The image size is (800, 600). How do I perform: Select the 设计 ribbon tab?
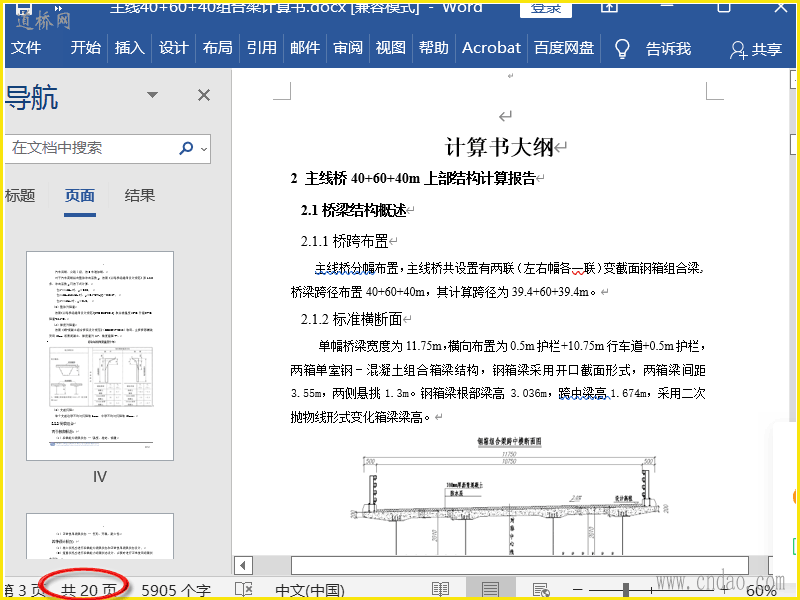pos(173,48)
